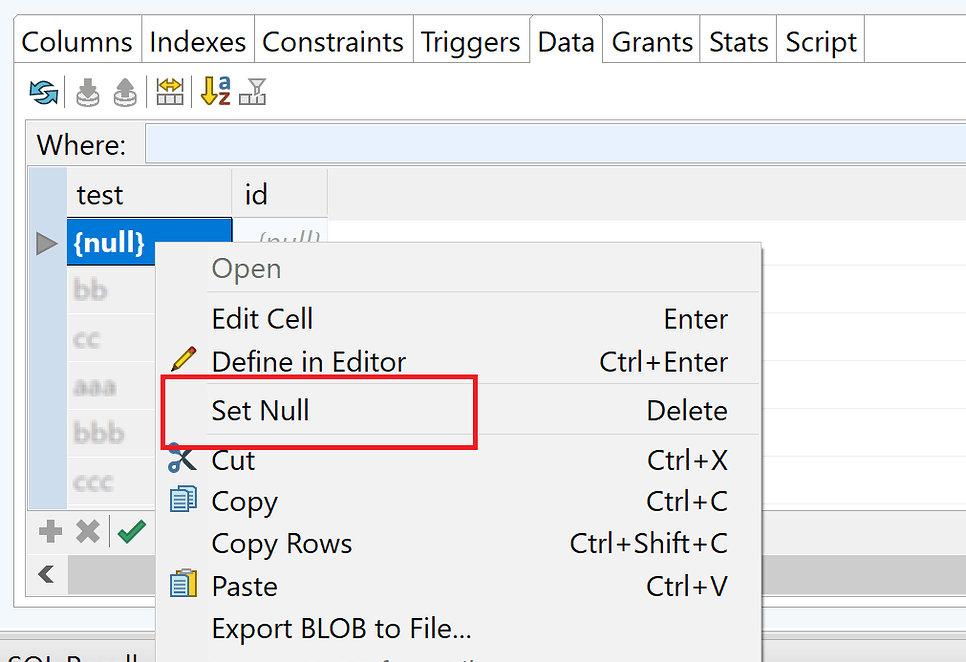Apply changes with the green check button
The width and height of the screenshot is (966, 662).
(131, 531)
